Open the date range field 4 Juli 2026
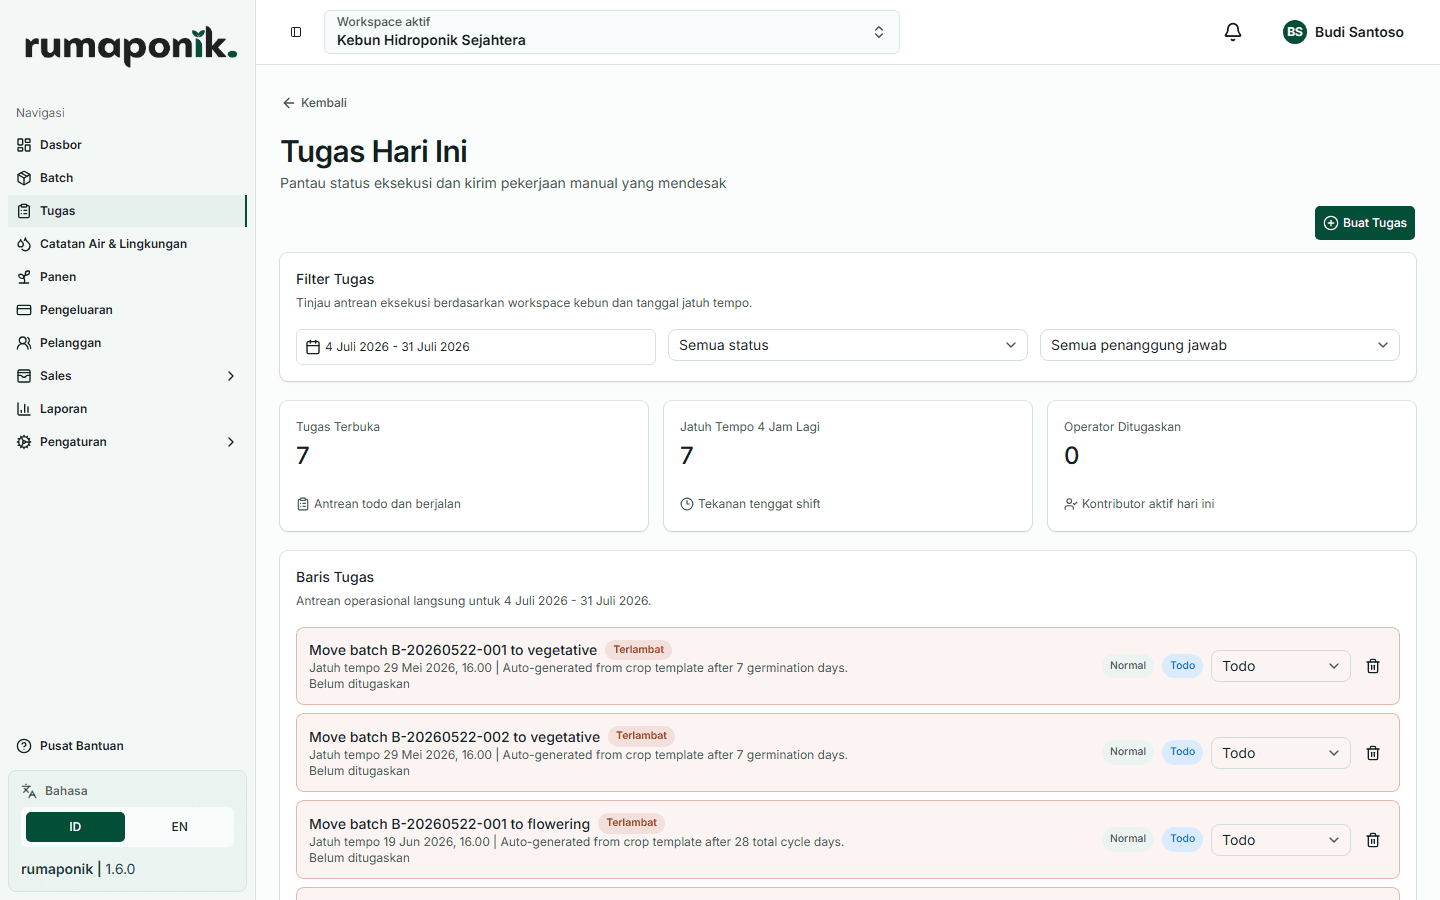Screen dimensions: 1440x900 [476, 347]
